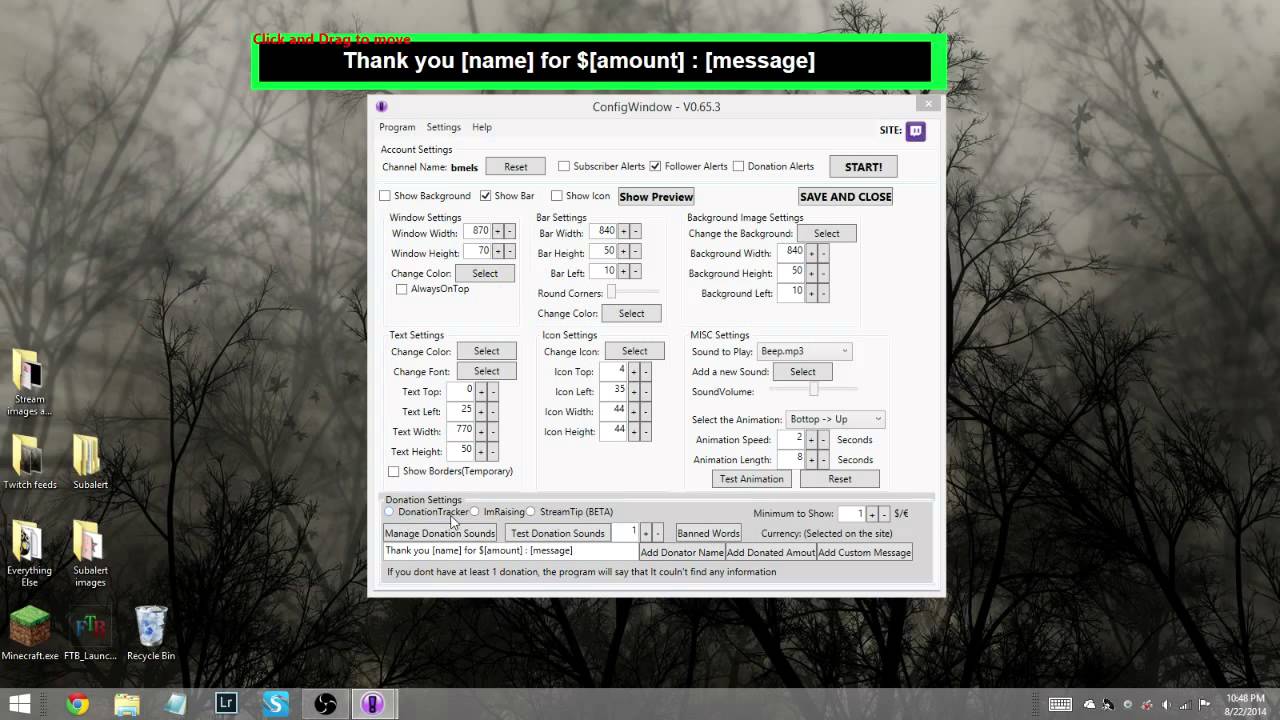The height and width of the screenshot is (720, 1280).
Task: Increase Text Top with plus button
Action: [480, 391]
